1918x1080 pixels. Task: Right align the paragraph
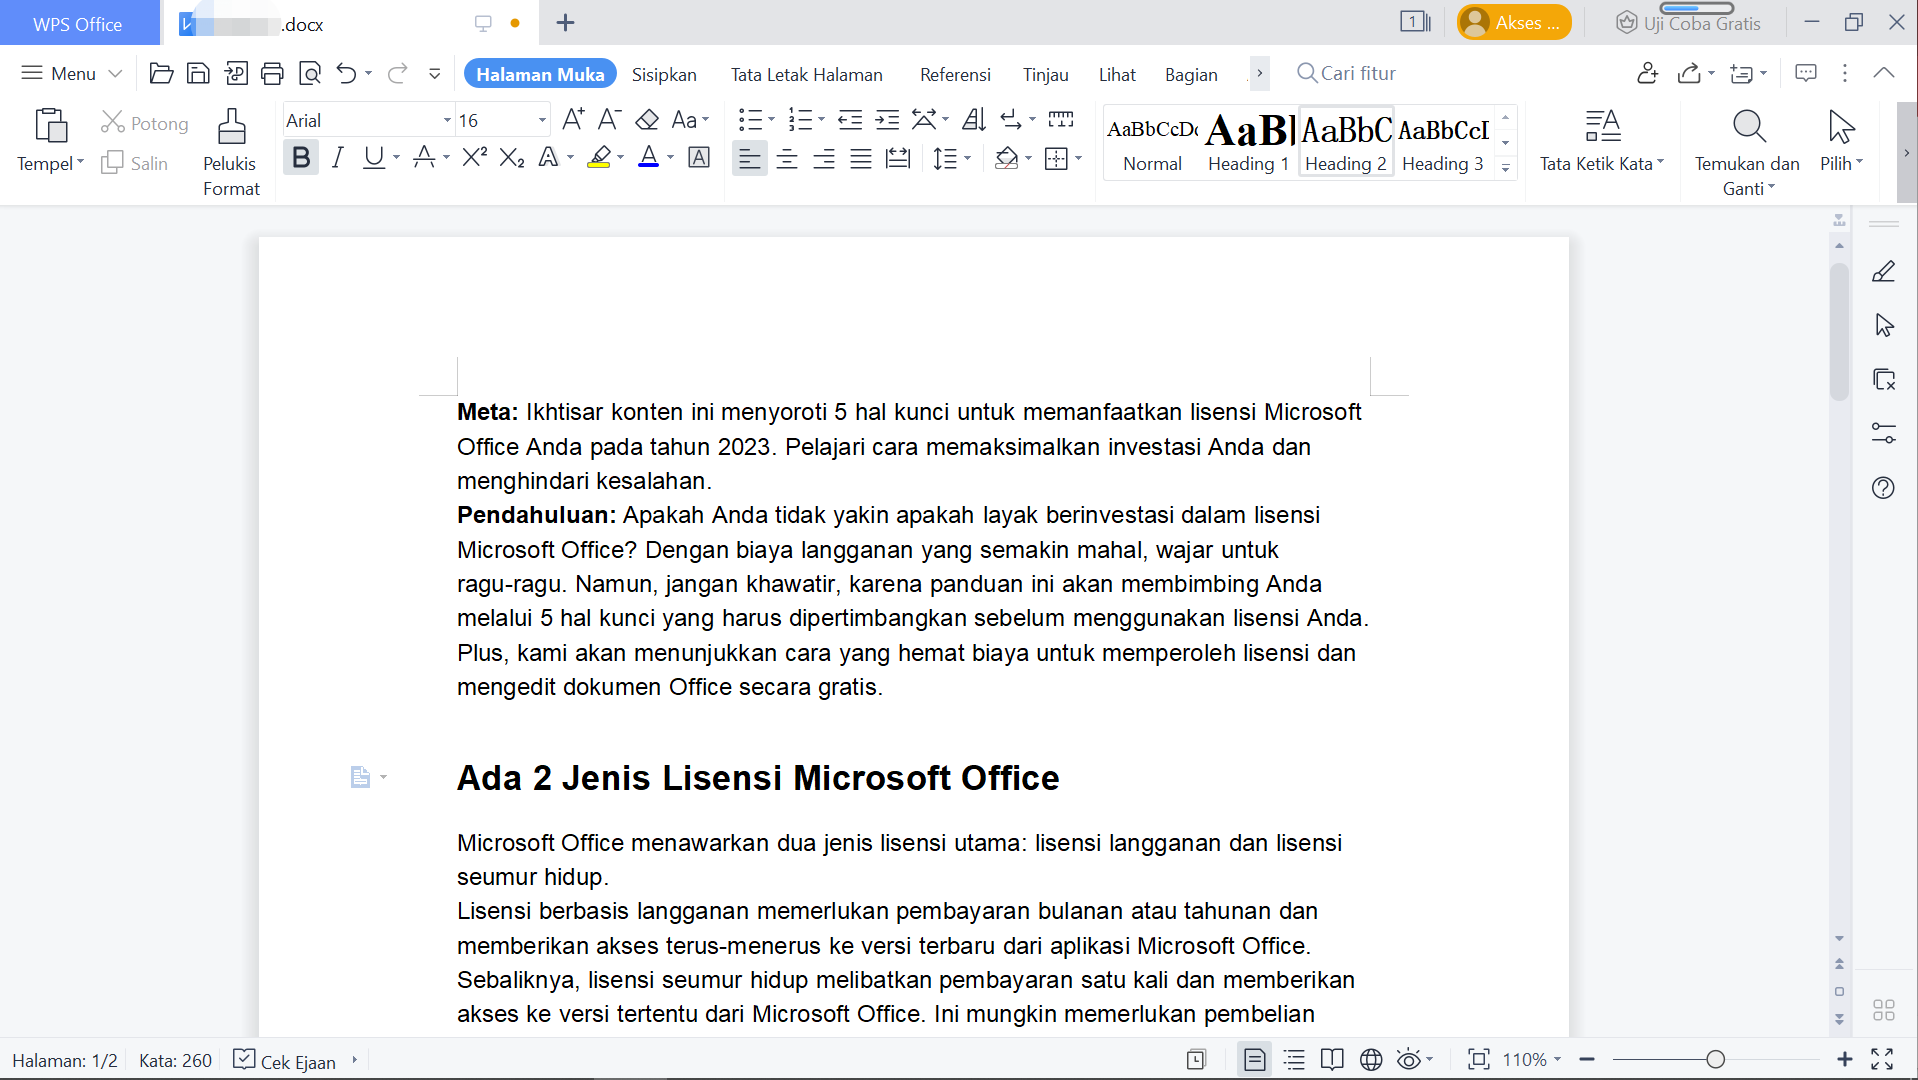(824, 158)
